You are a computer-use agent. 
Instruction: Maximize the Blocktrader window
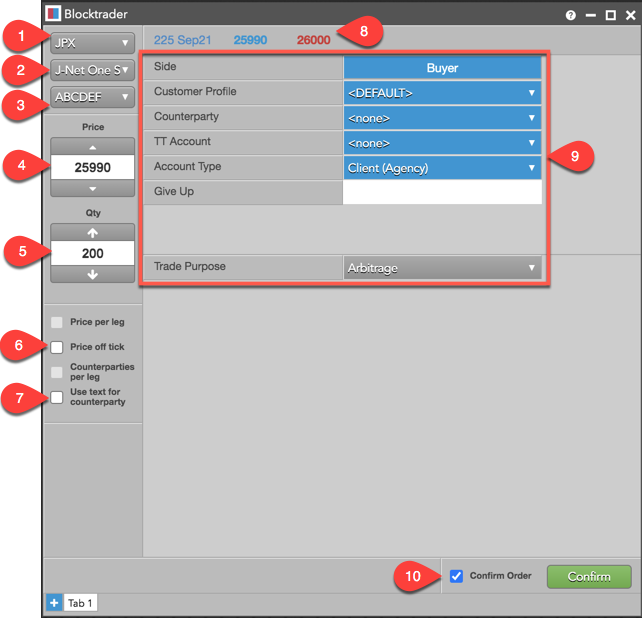pyautogui.click(x=610, y=15)
